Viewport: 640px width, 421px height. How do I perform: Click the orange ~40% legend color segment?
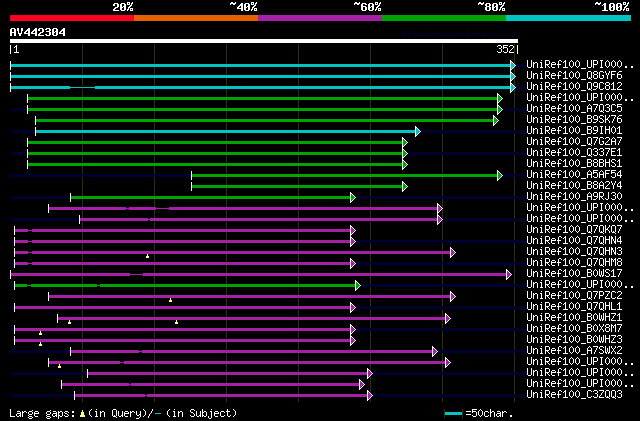click(x=196, y=18)
